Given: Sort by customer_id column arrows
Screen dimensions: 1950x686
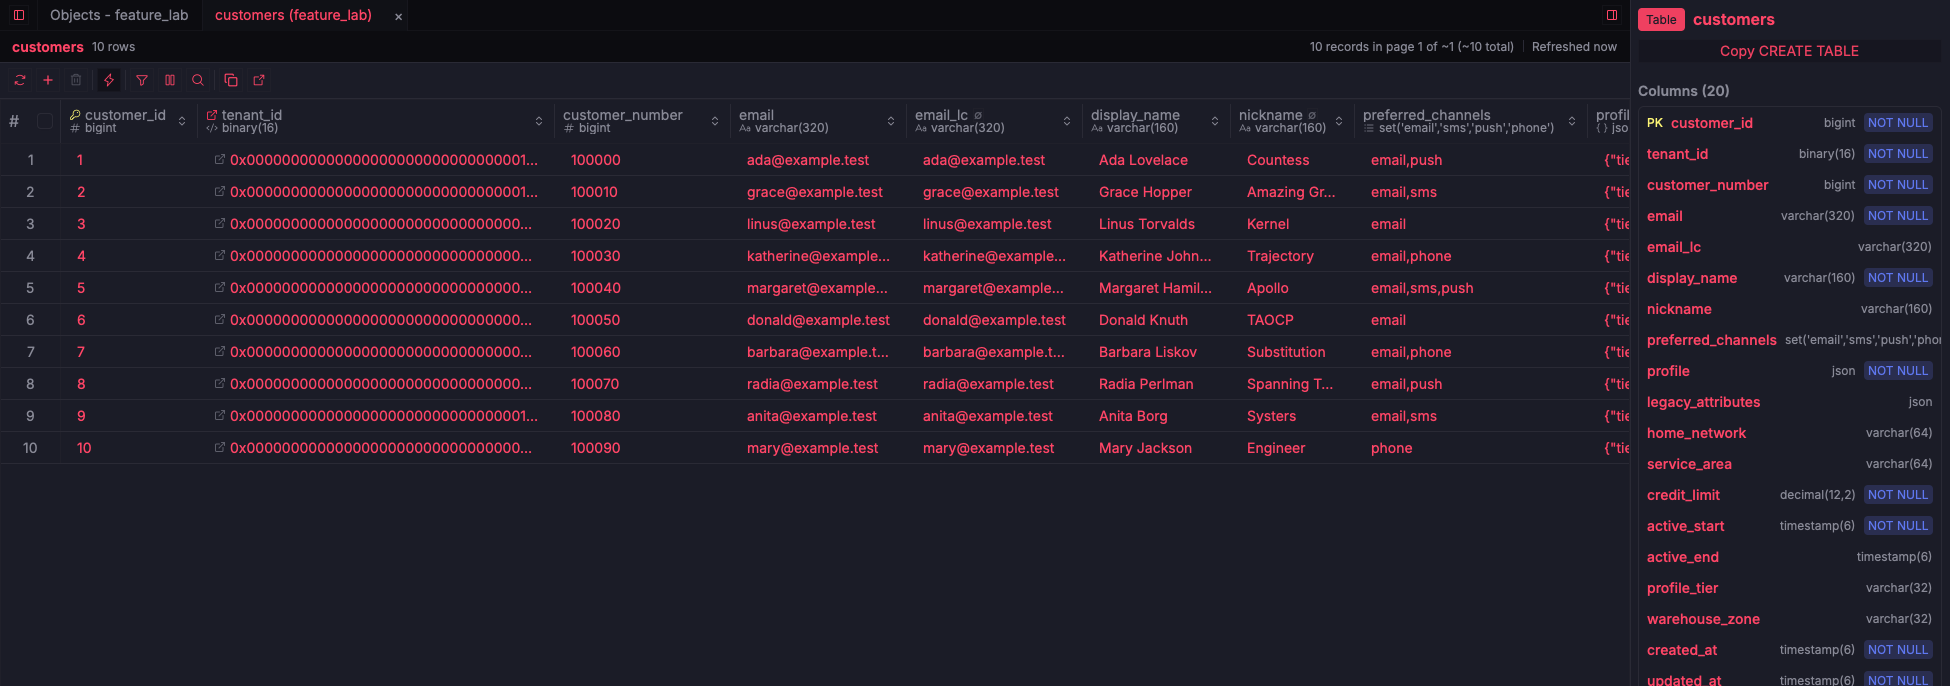Looking at the screenshot, I should coord(182,121).
